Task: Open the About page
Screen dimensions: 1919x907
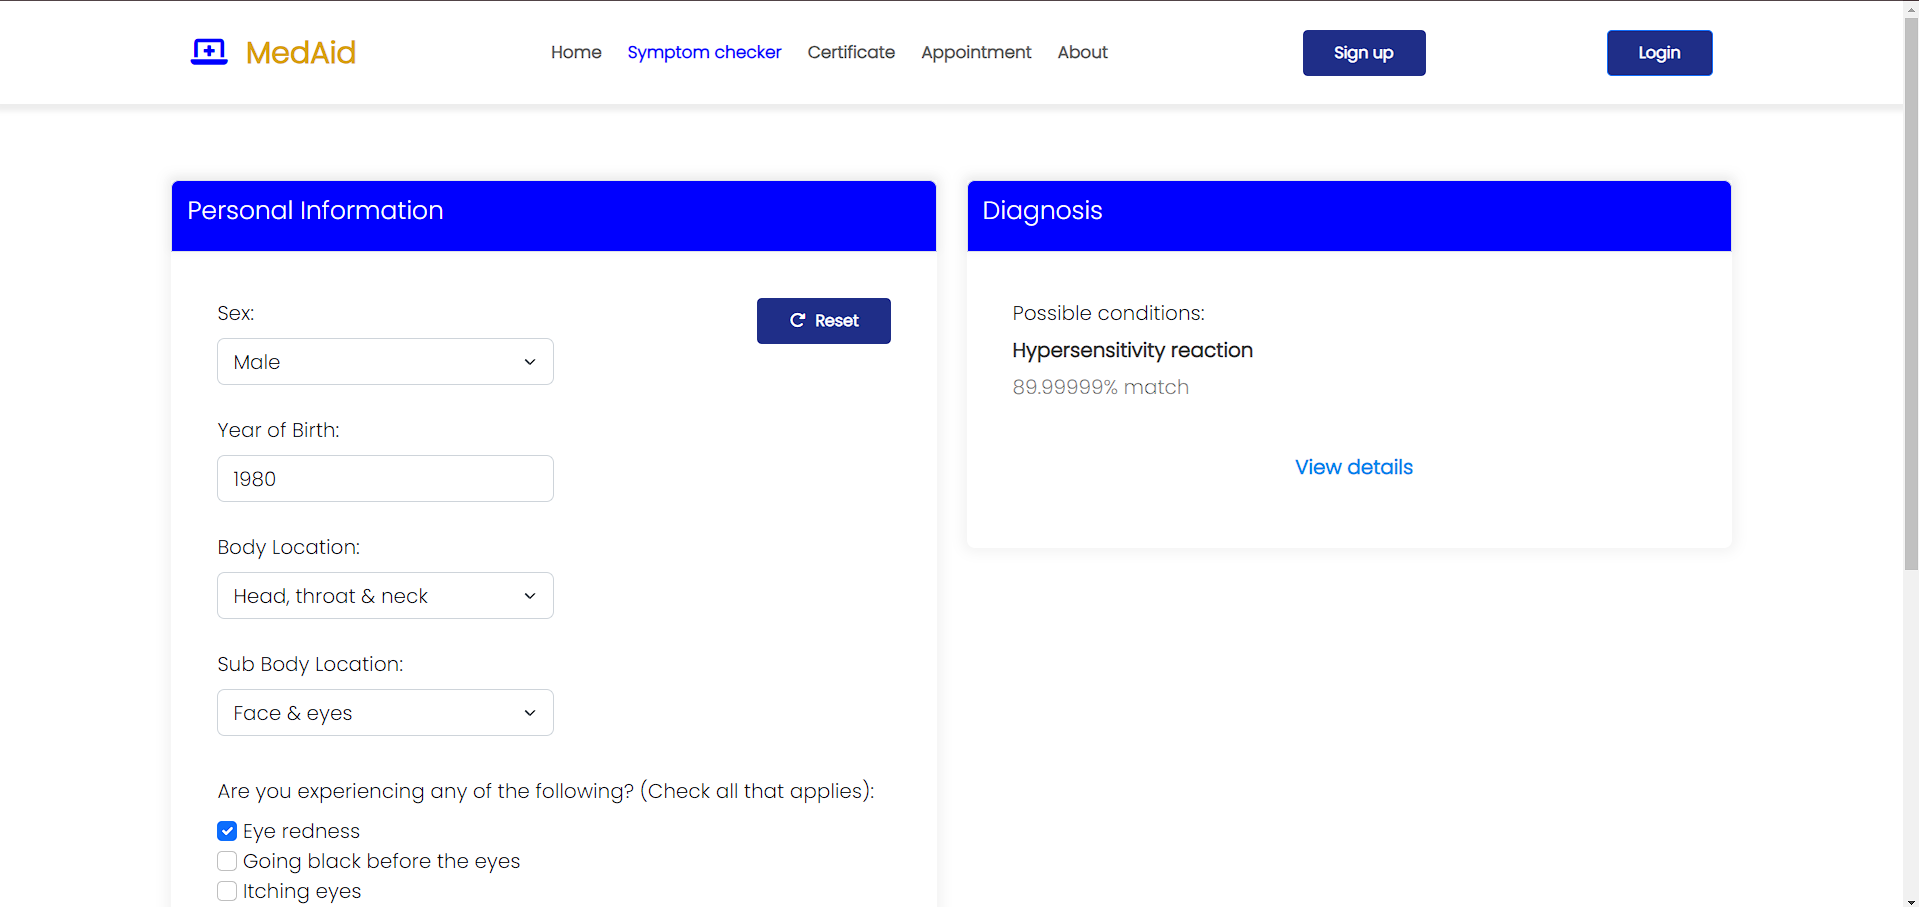Action: point(1082,52)
